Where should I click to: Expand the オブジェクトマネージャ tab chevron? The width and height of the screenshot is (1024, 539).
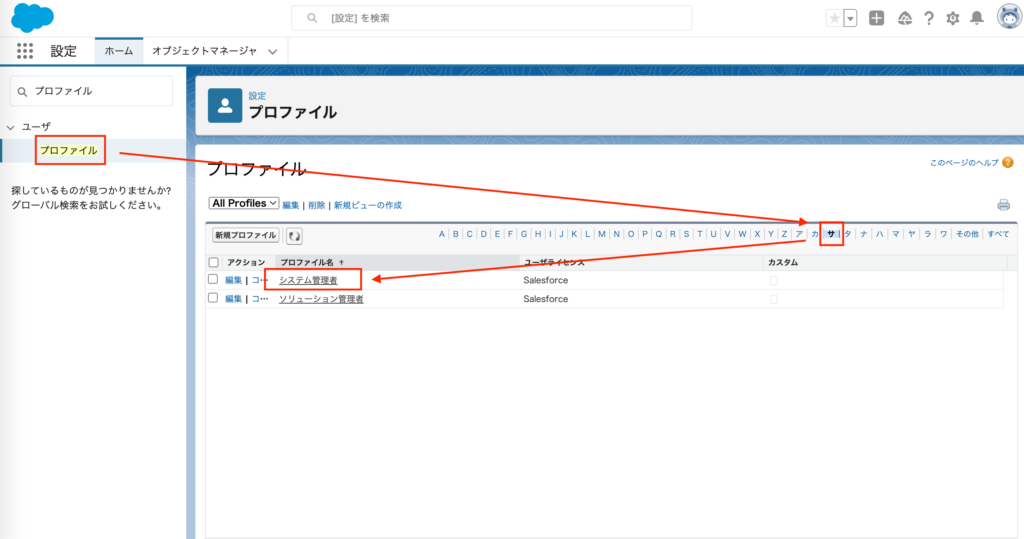(272, 51)
